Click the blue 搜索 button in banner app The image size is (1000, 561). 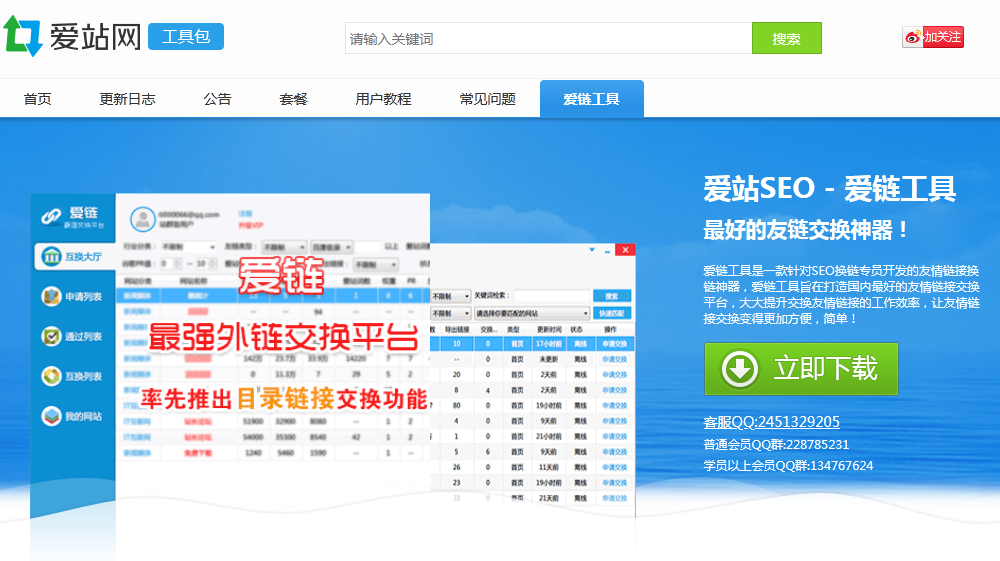pyautogui.click(x=612, y=296)
